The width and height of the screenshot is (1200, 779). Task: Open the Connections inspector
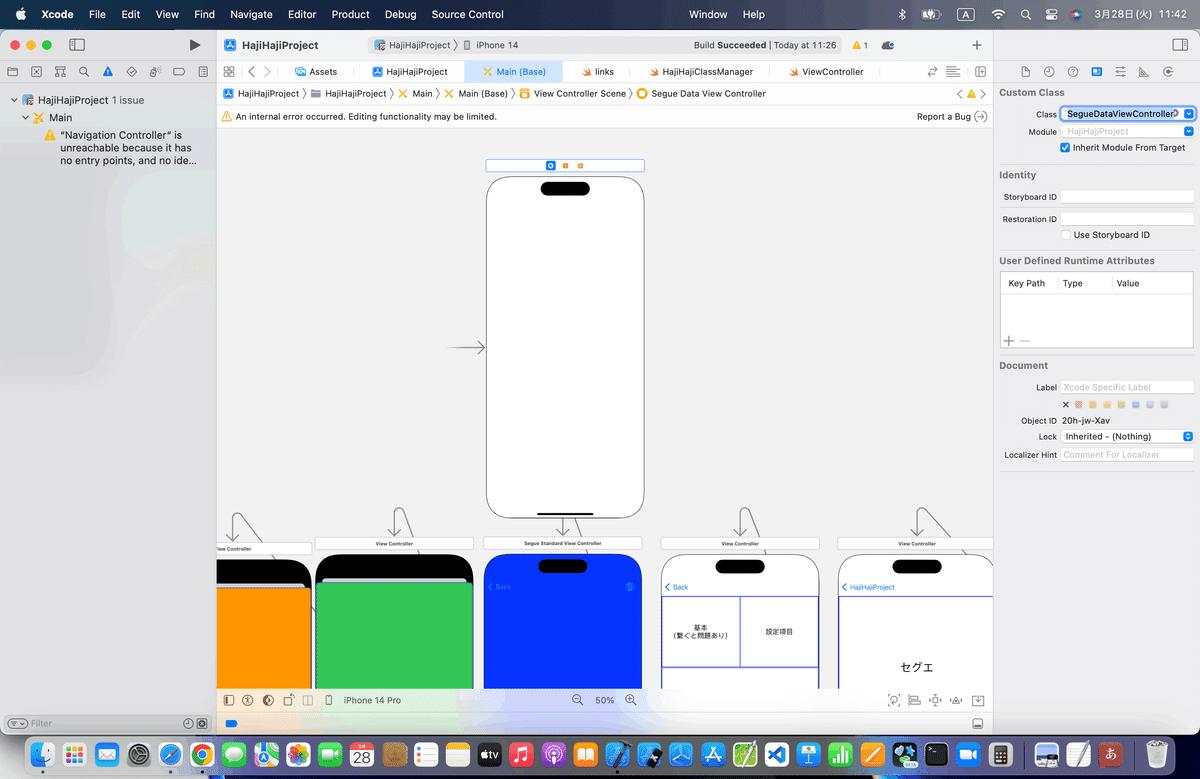(1168, 72)
